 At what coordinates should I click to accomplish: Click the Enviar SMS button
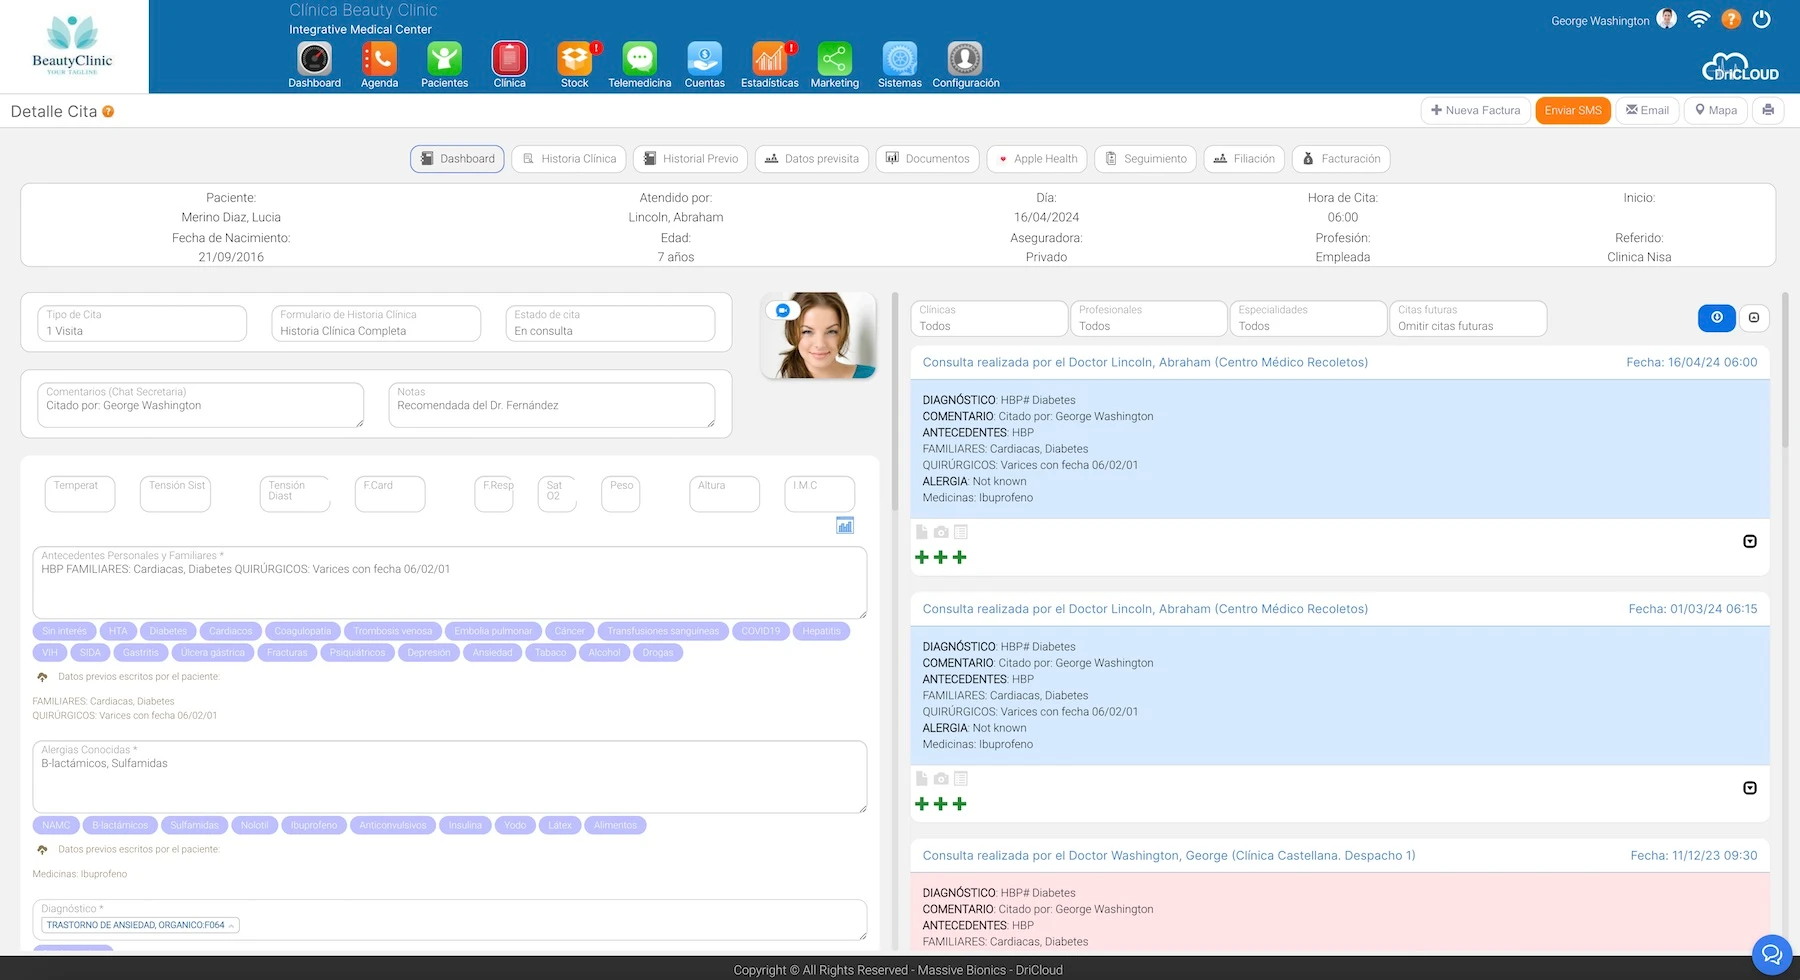[x=1572, y=110]
